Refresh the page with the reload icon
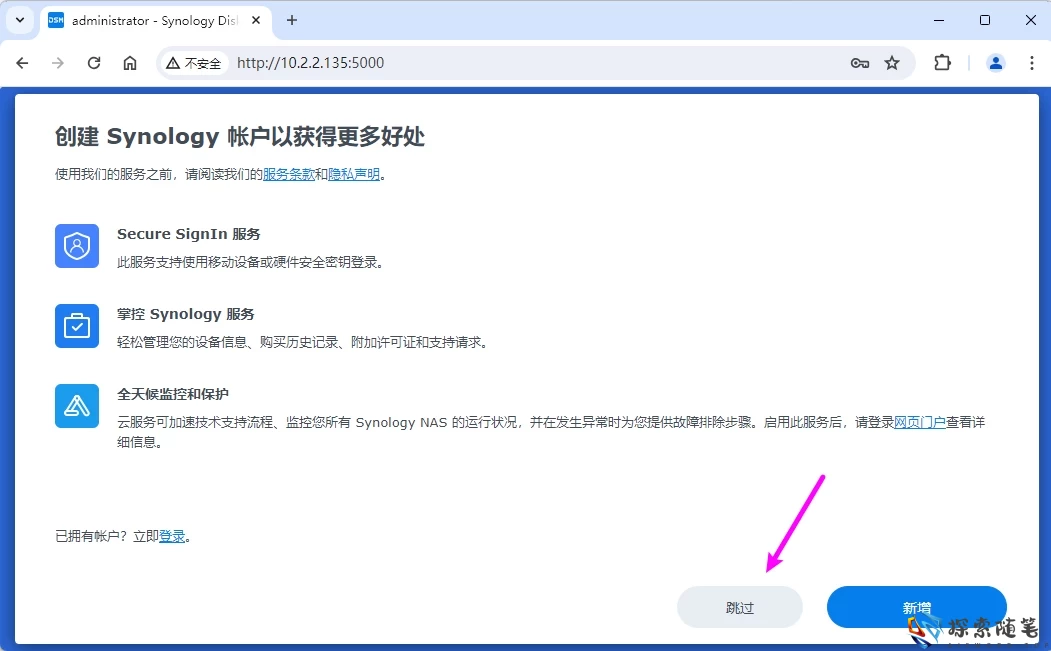The height and width of the screenshot is (651, 1051). 93,62
